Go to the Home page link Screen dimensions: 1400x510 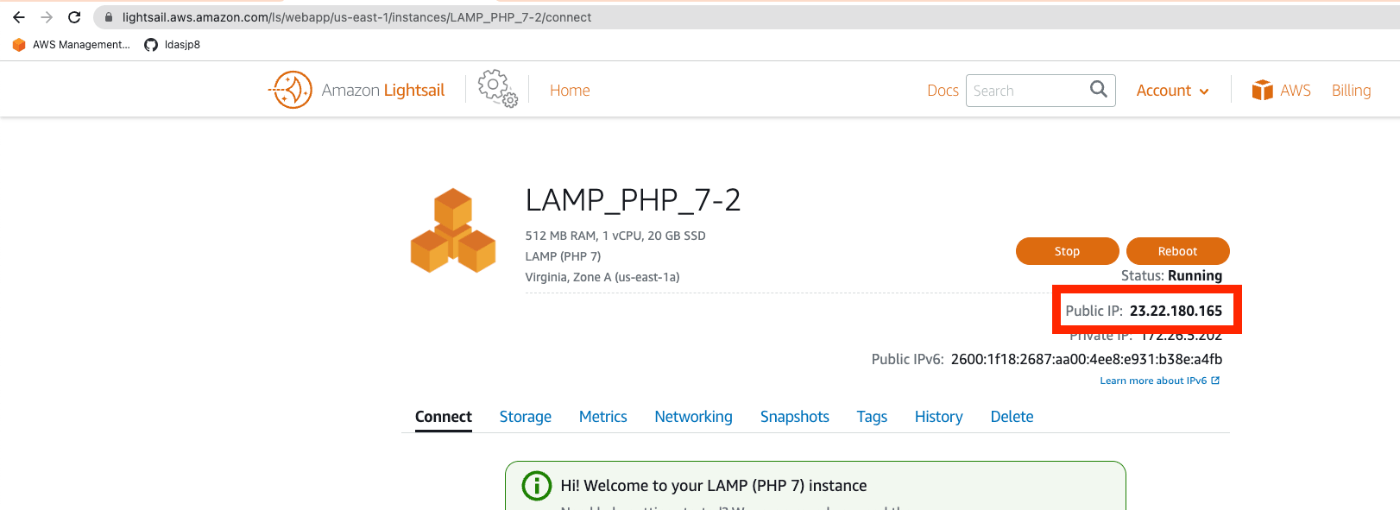[x=570, y=90]
